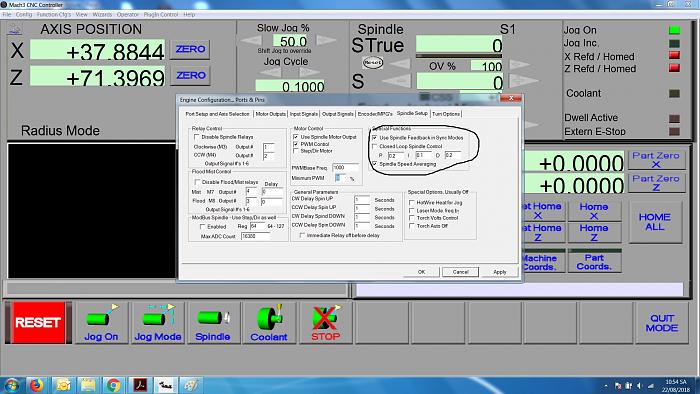Switch to Port Setup and Axis Selection tab
The height and width of the screenshot is (394, 700).
tap(217, 114)
